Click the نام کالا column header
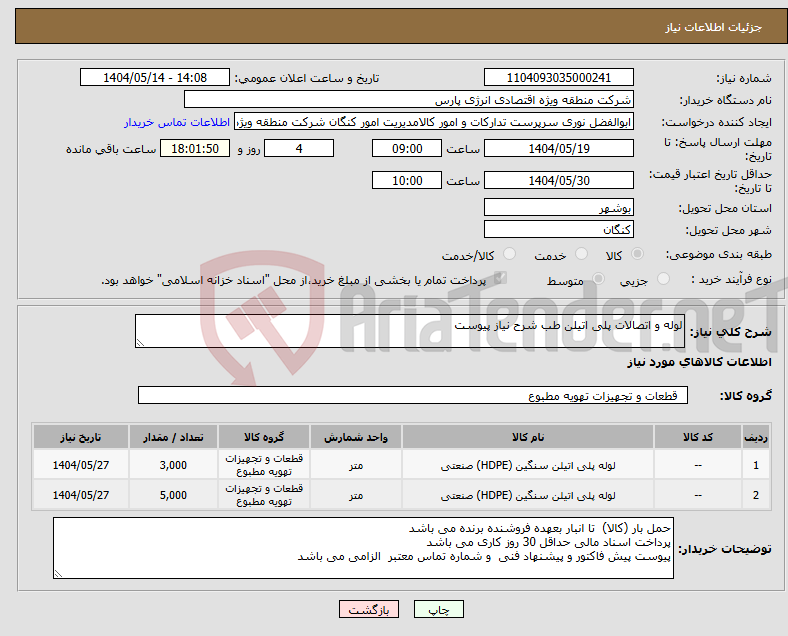 point(528,437)
